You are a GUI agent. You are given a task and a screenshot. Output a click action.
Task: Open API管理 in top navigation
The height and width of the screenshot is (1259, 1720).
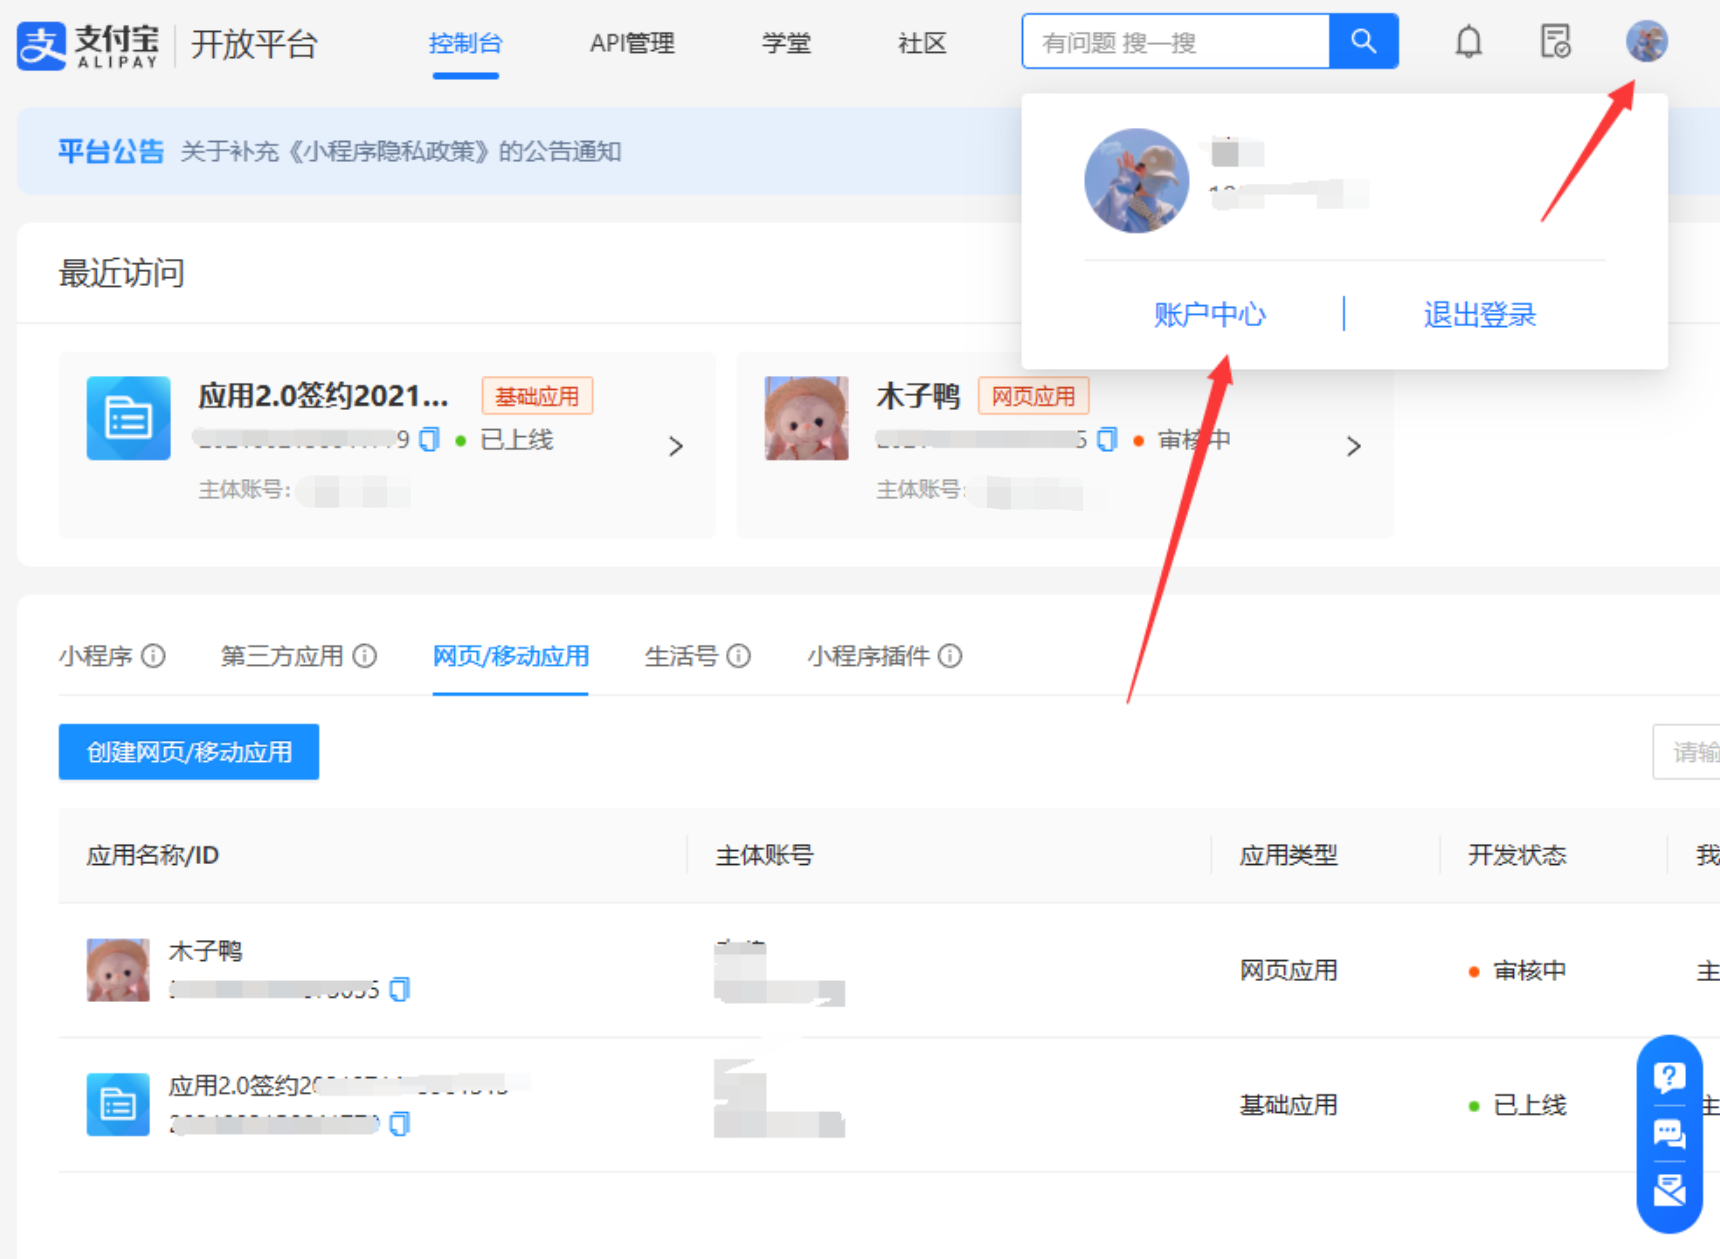point(632,43)
